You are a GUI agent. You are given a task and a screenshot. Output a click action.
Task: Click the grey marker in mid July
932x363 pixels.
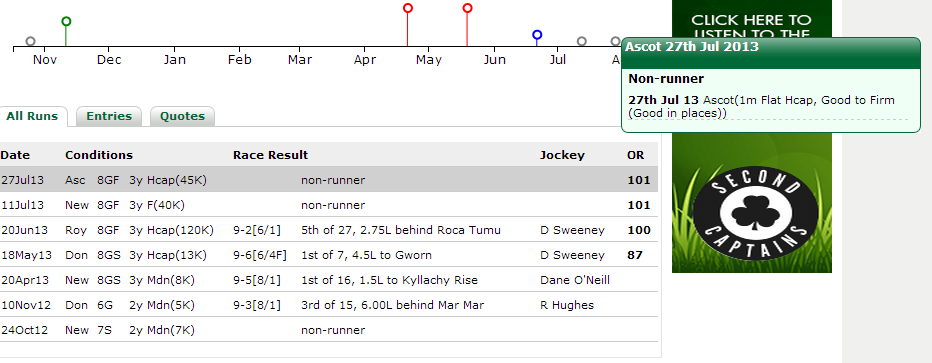[x=582, y=41]
